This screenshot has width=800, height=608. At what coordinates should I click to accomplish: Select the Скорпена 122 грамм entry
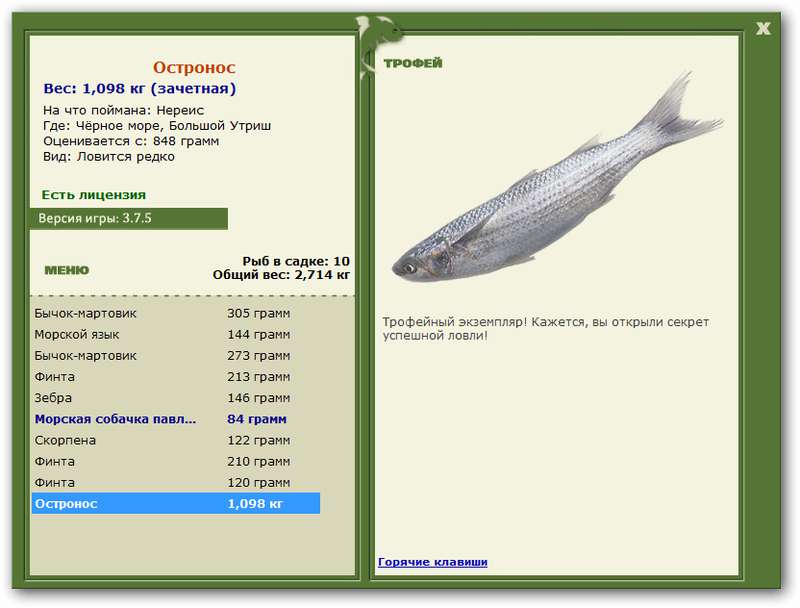tap(176, 440)
